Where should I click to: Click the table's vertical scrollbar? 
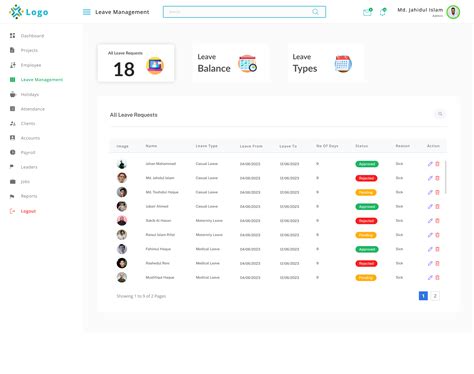point(446,177)
